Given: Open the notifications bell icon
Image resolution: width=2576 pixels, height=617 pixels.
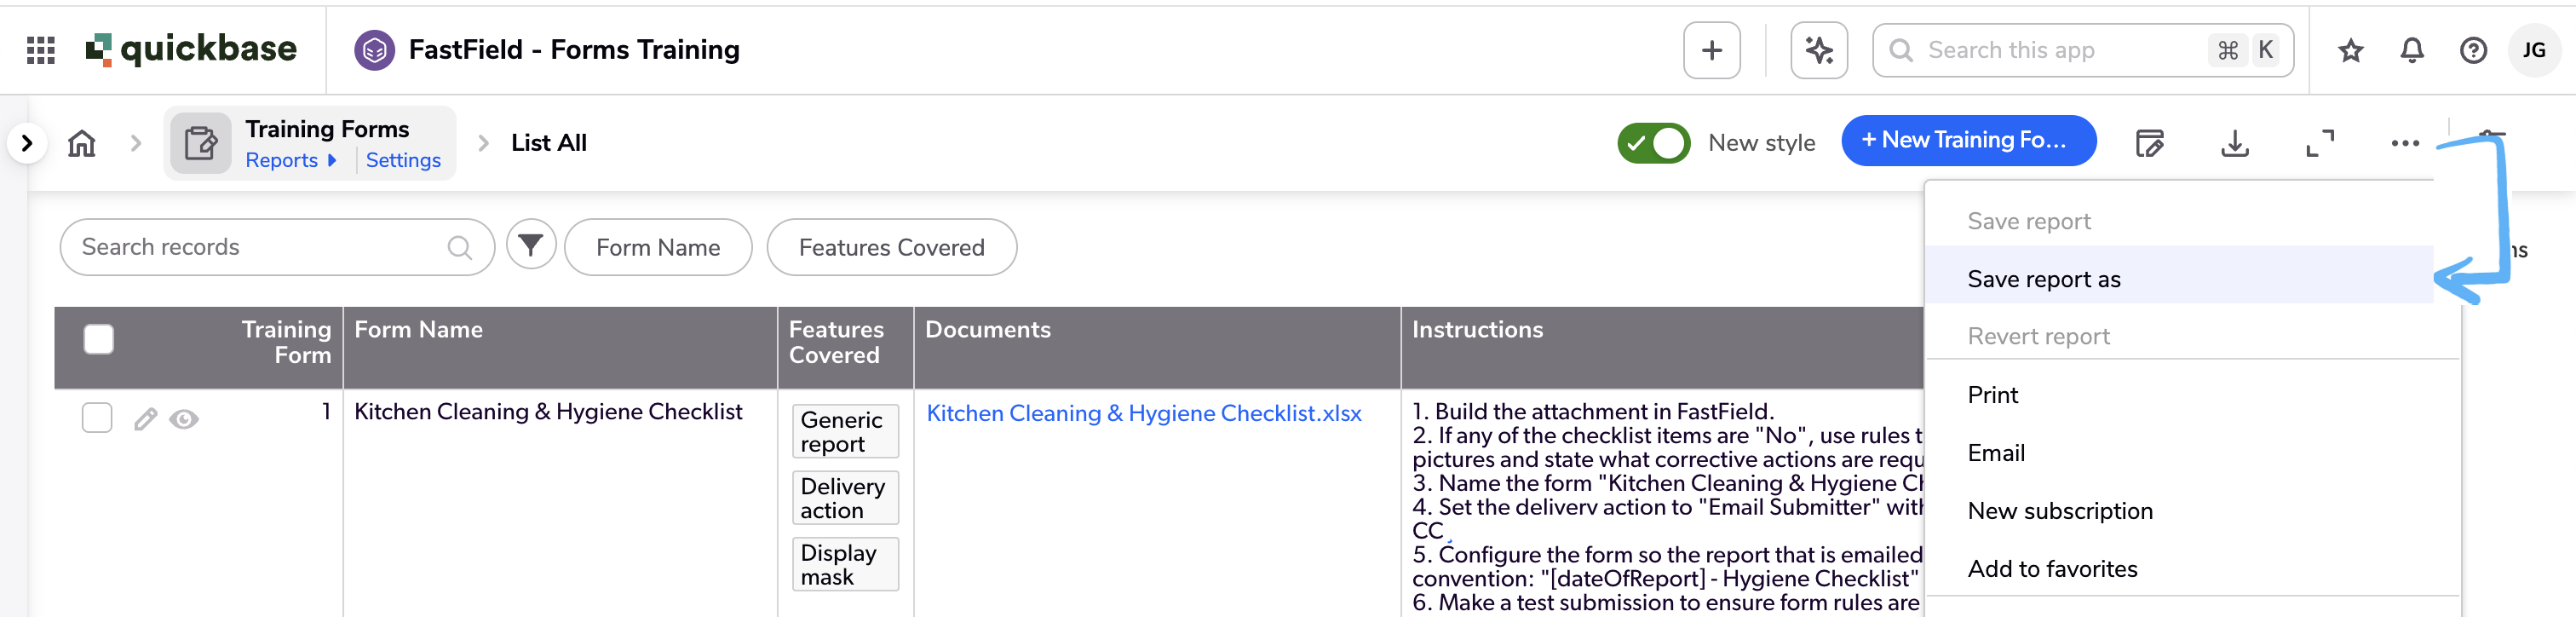Looking at the screenshot, I should 2412,50.
